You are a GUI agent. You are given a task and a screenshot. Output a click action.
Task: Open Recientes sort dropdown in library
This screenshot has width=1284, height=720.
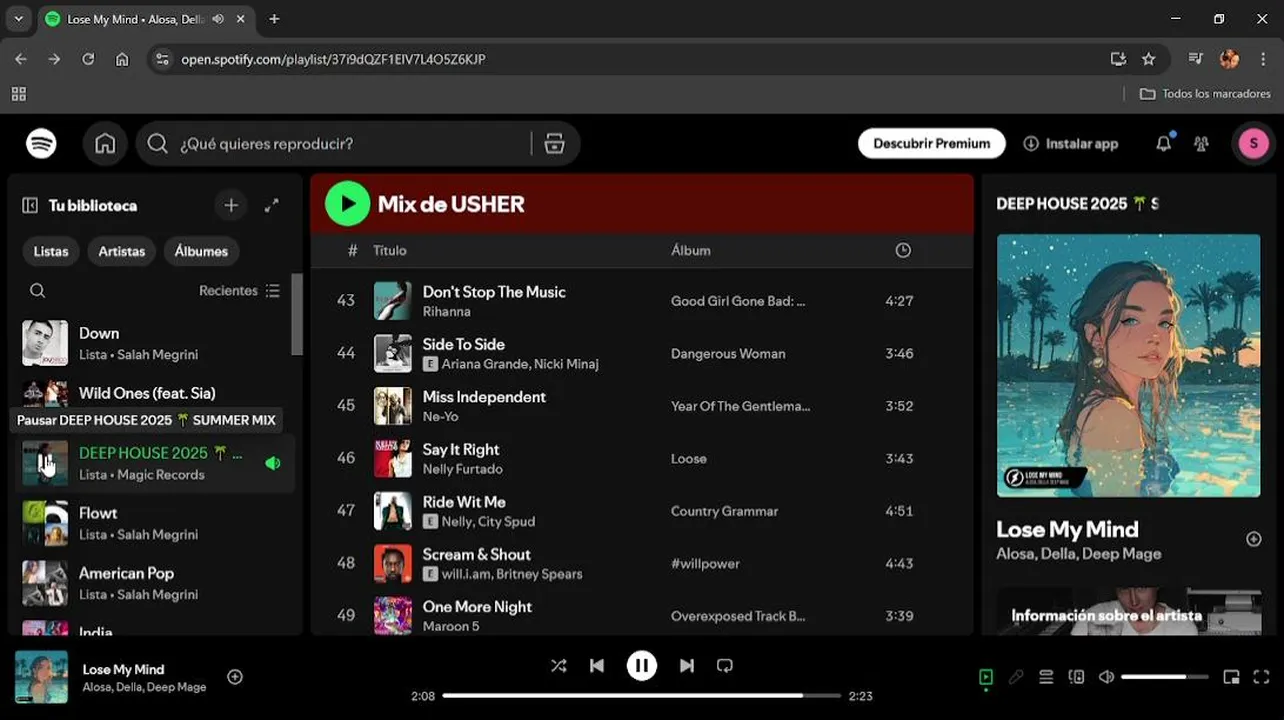click(240, 291)
